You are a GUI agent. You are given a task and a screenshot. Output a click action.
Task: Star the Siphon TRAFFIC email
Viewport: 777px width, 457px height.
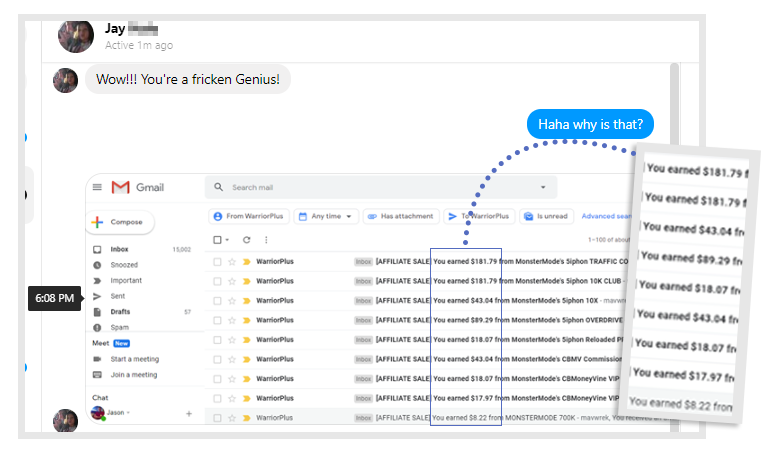[231, 262]
